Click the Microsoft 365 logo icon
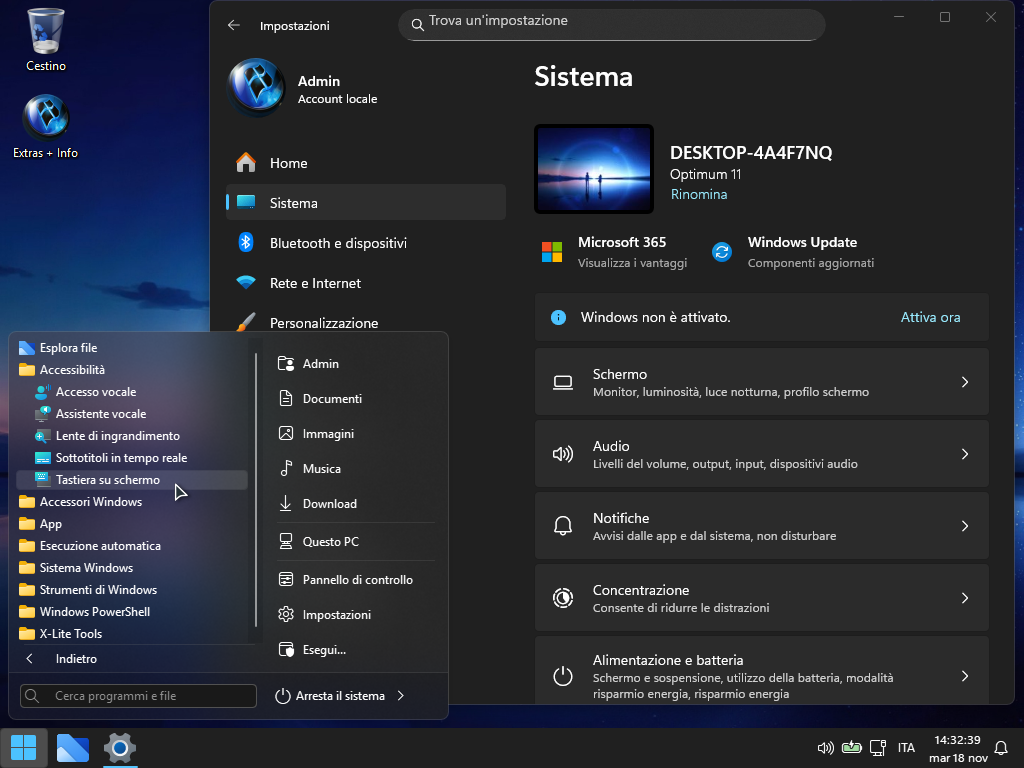 [552, 252]
